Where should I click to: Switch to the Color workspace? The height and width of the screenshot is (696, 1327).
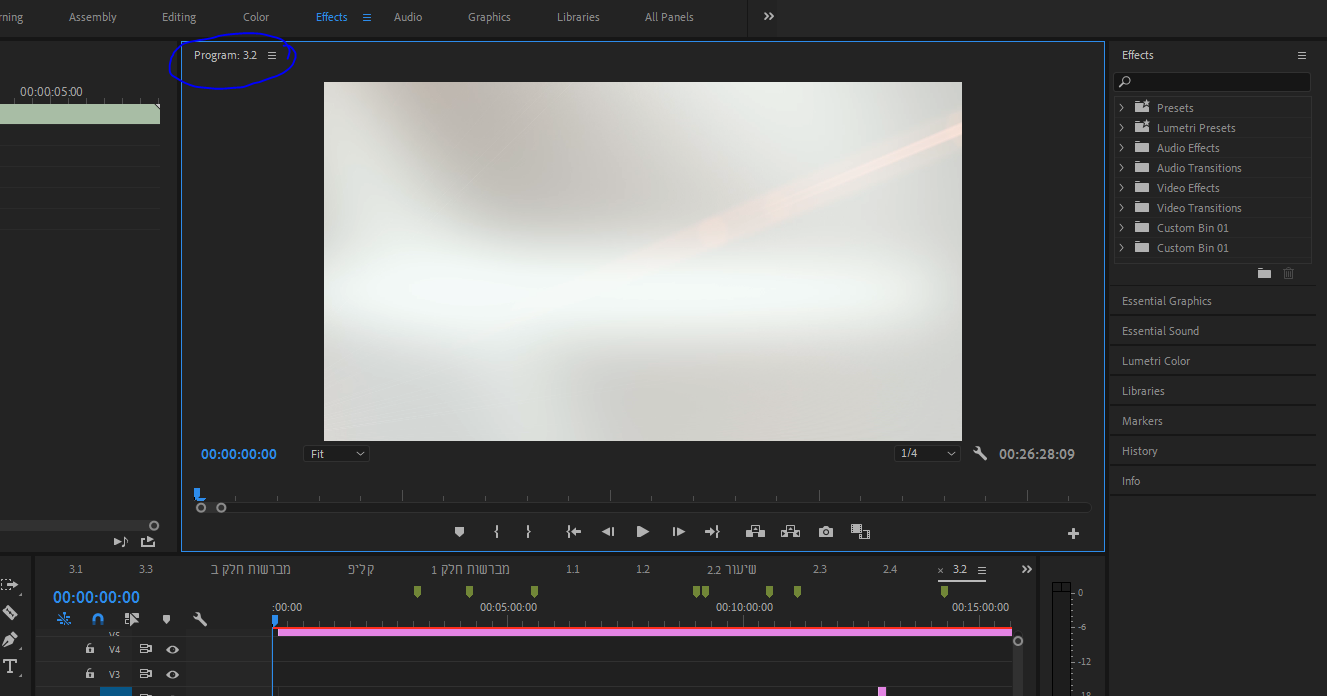point(256,17)
